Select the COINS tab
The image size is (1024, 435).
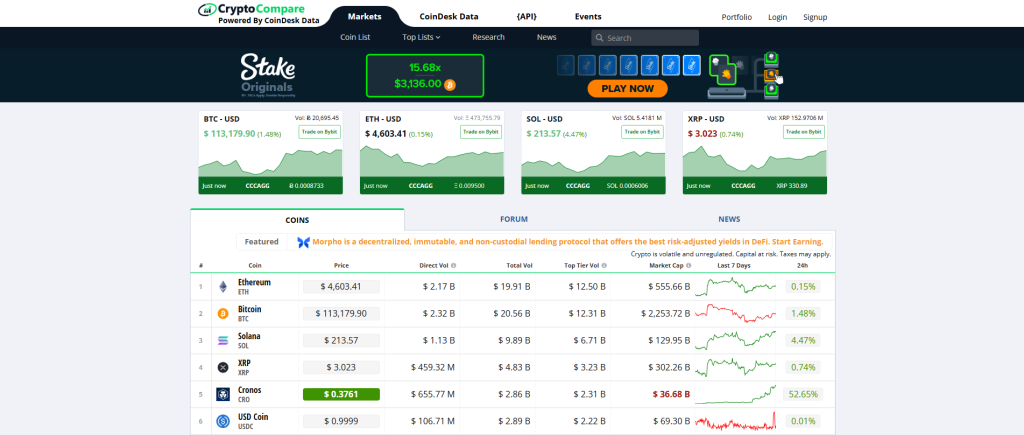tap(297, 219)
